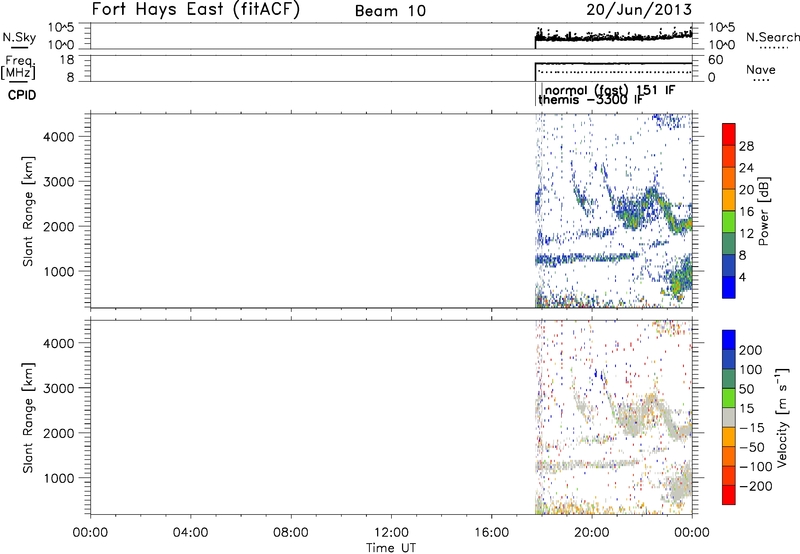Click the '200' Velocity colorbar label
Screen dimensions: 800x554
751,350
